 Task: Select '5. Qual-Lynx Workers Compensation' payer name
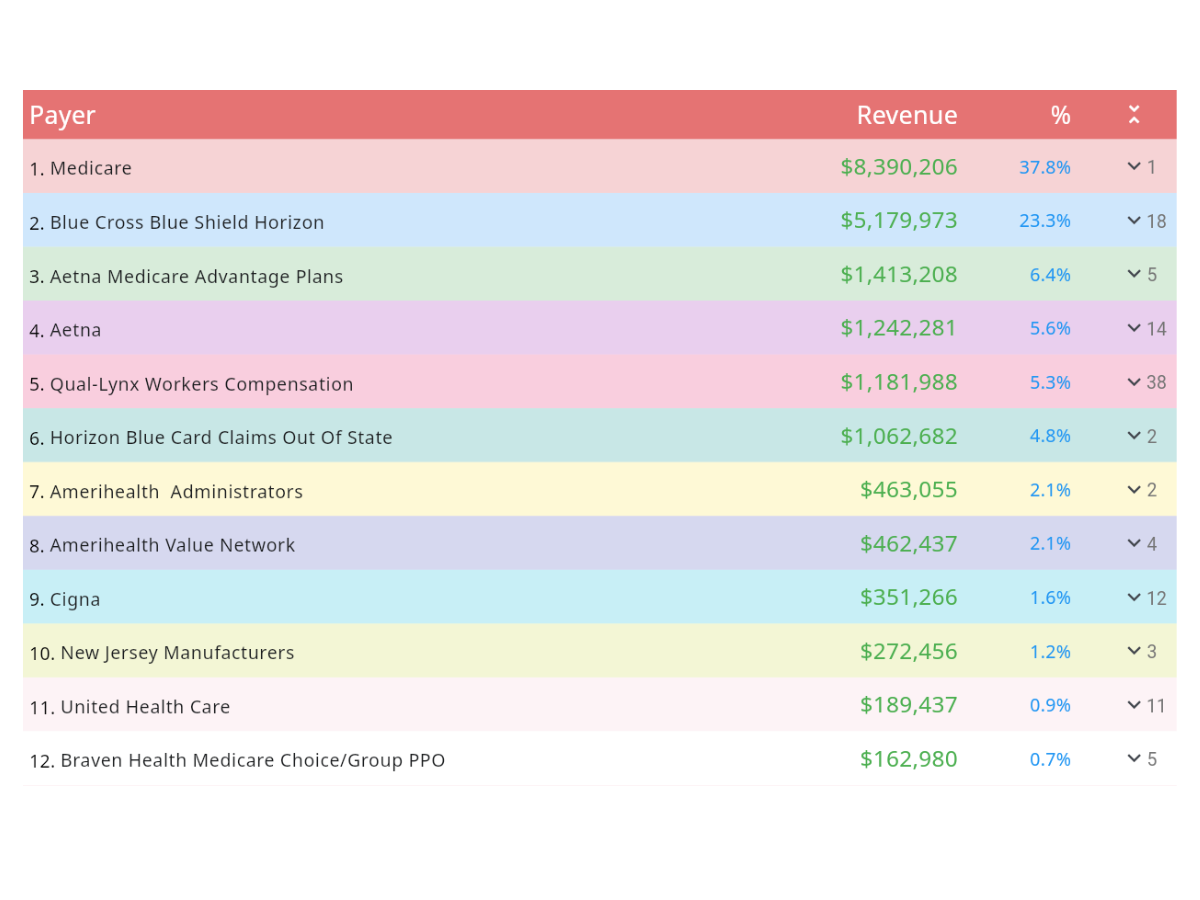[191, 384]
